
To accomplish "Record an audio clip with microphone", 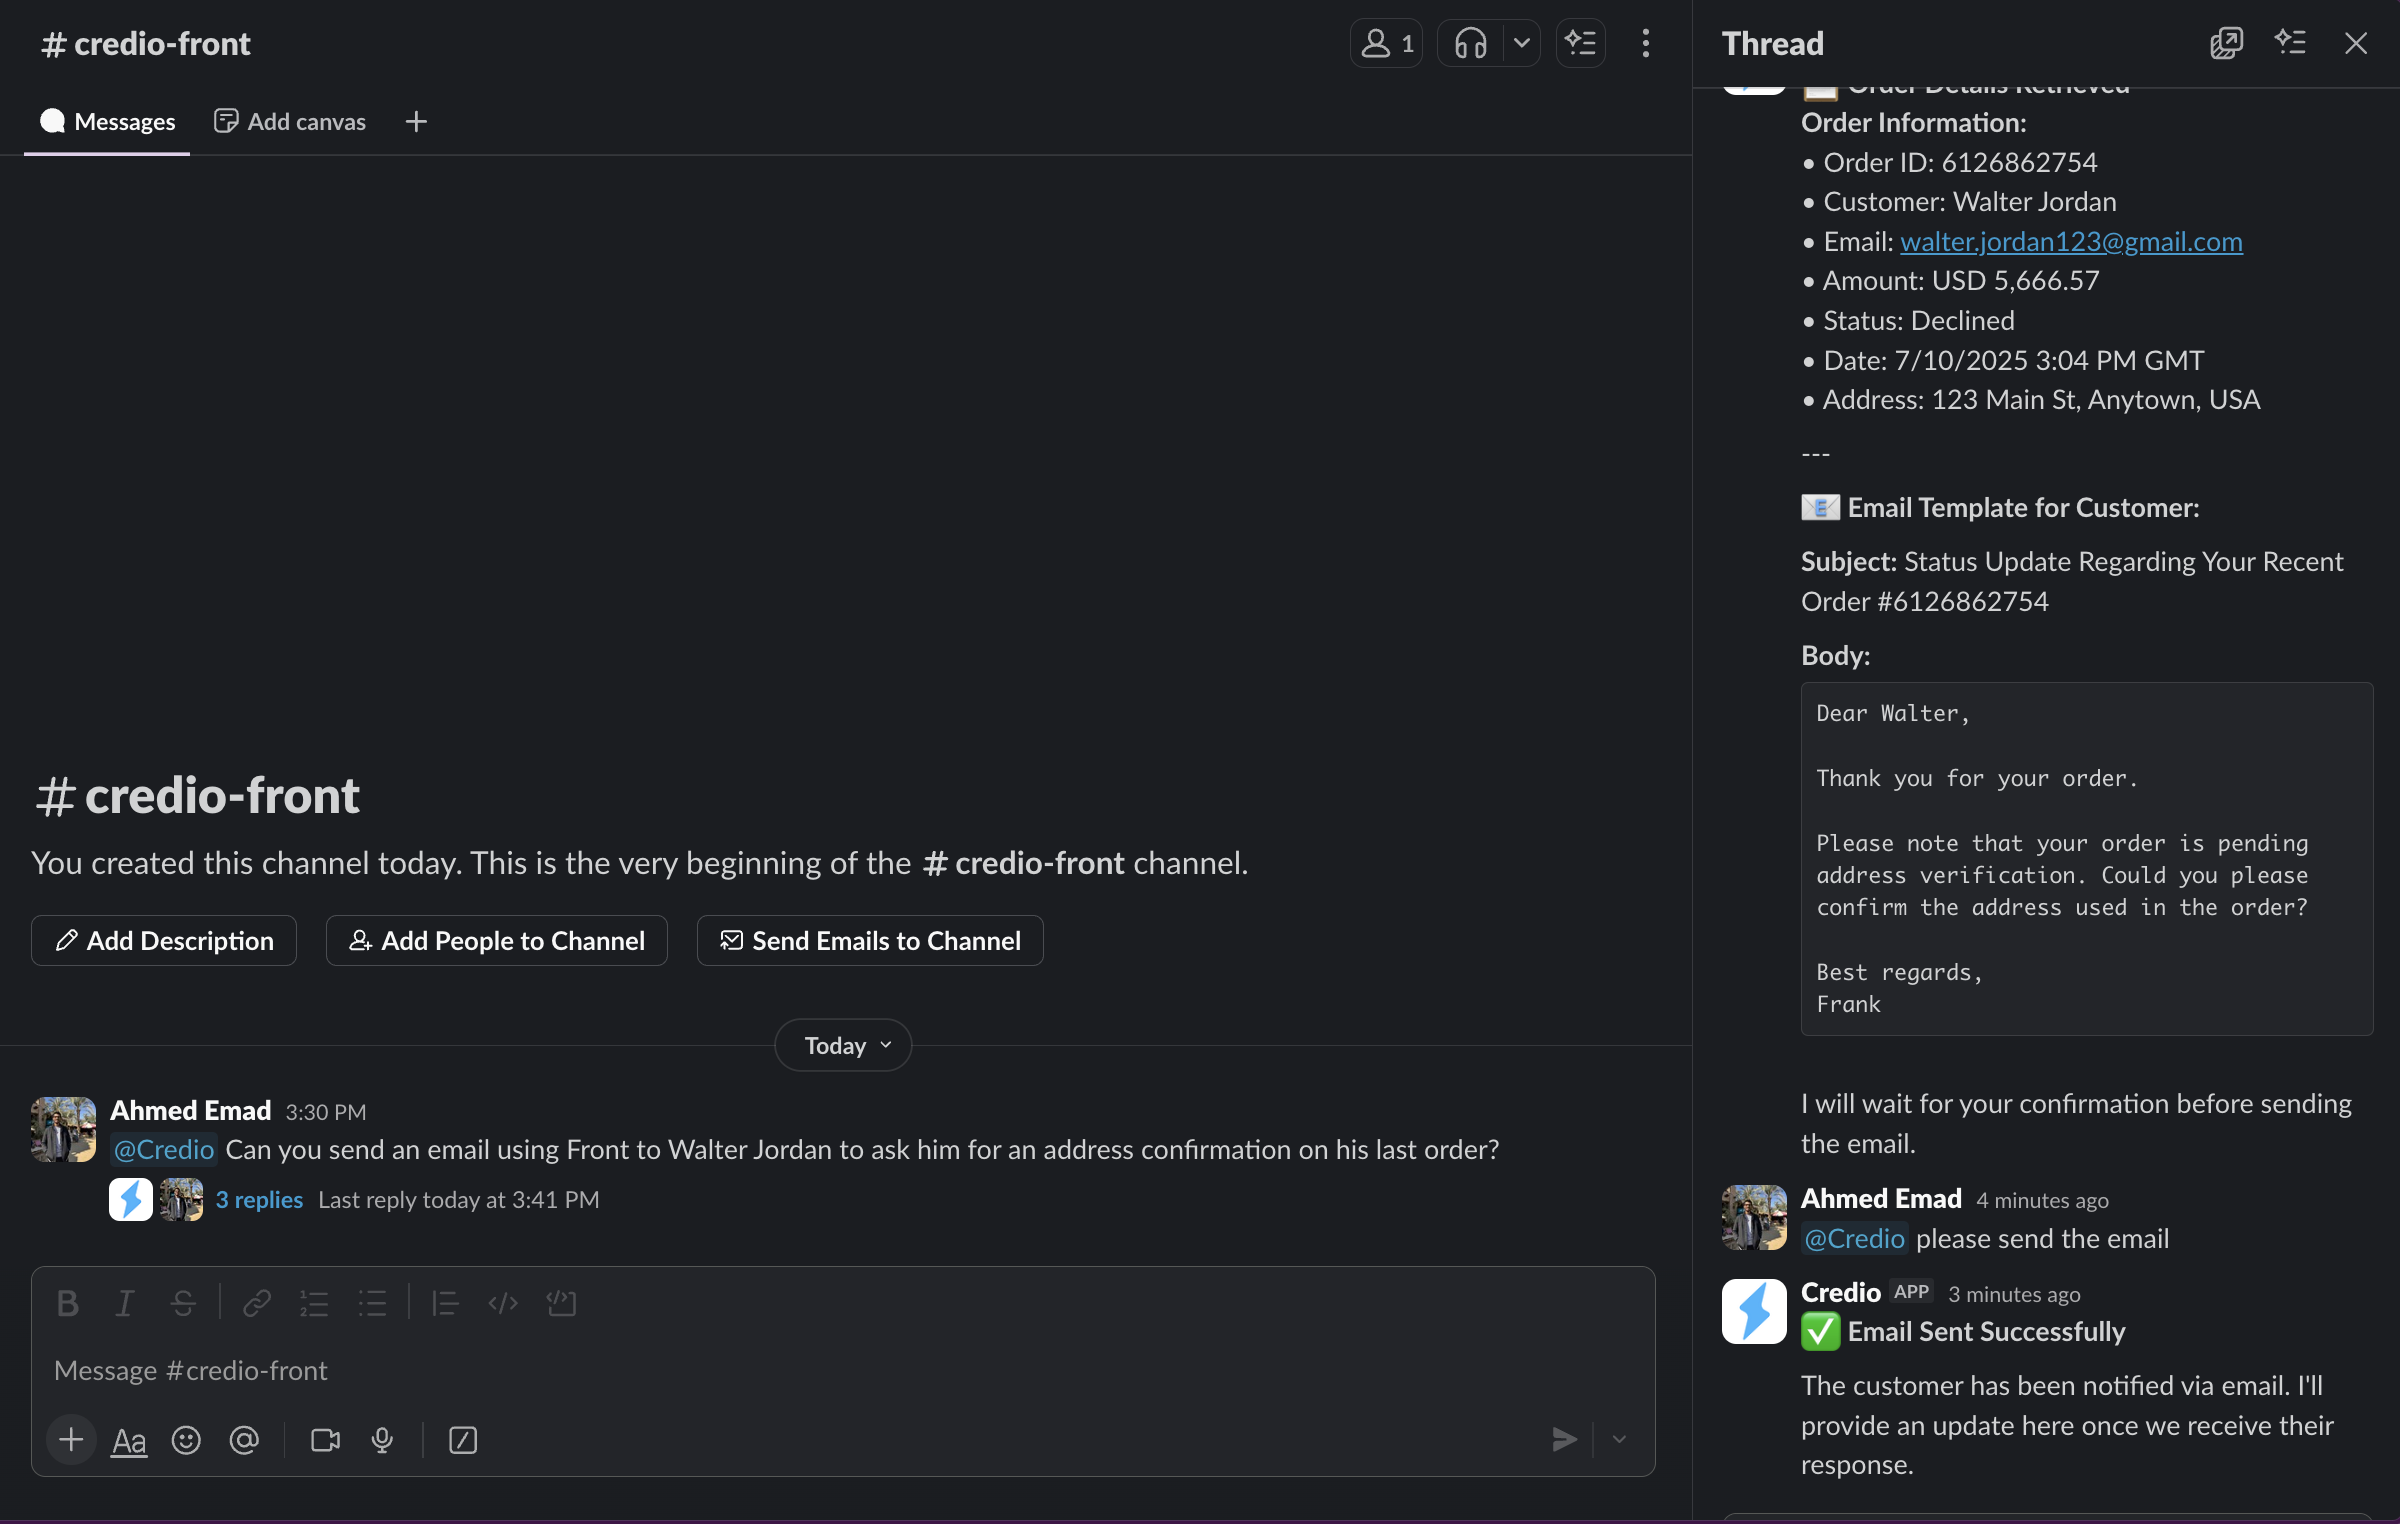I will (382, 1440).
